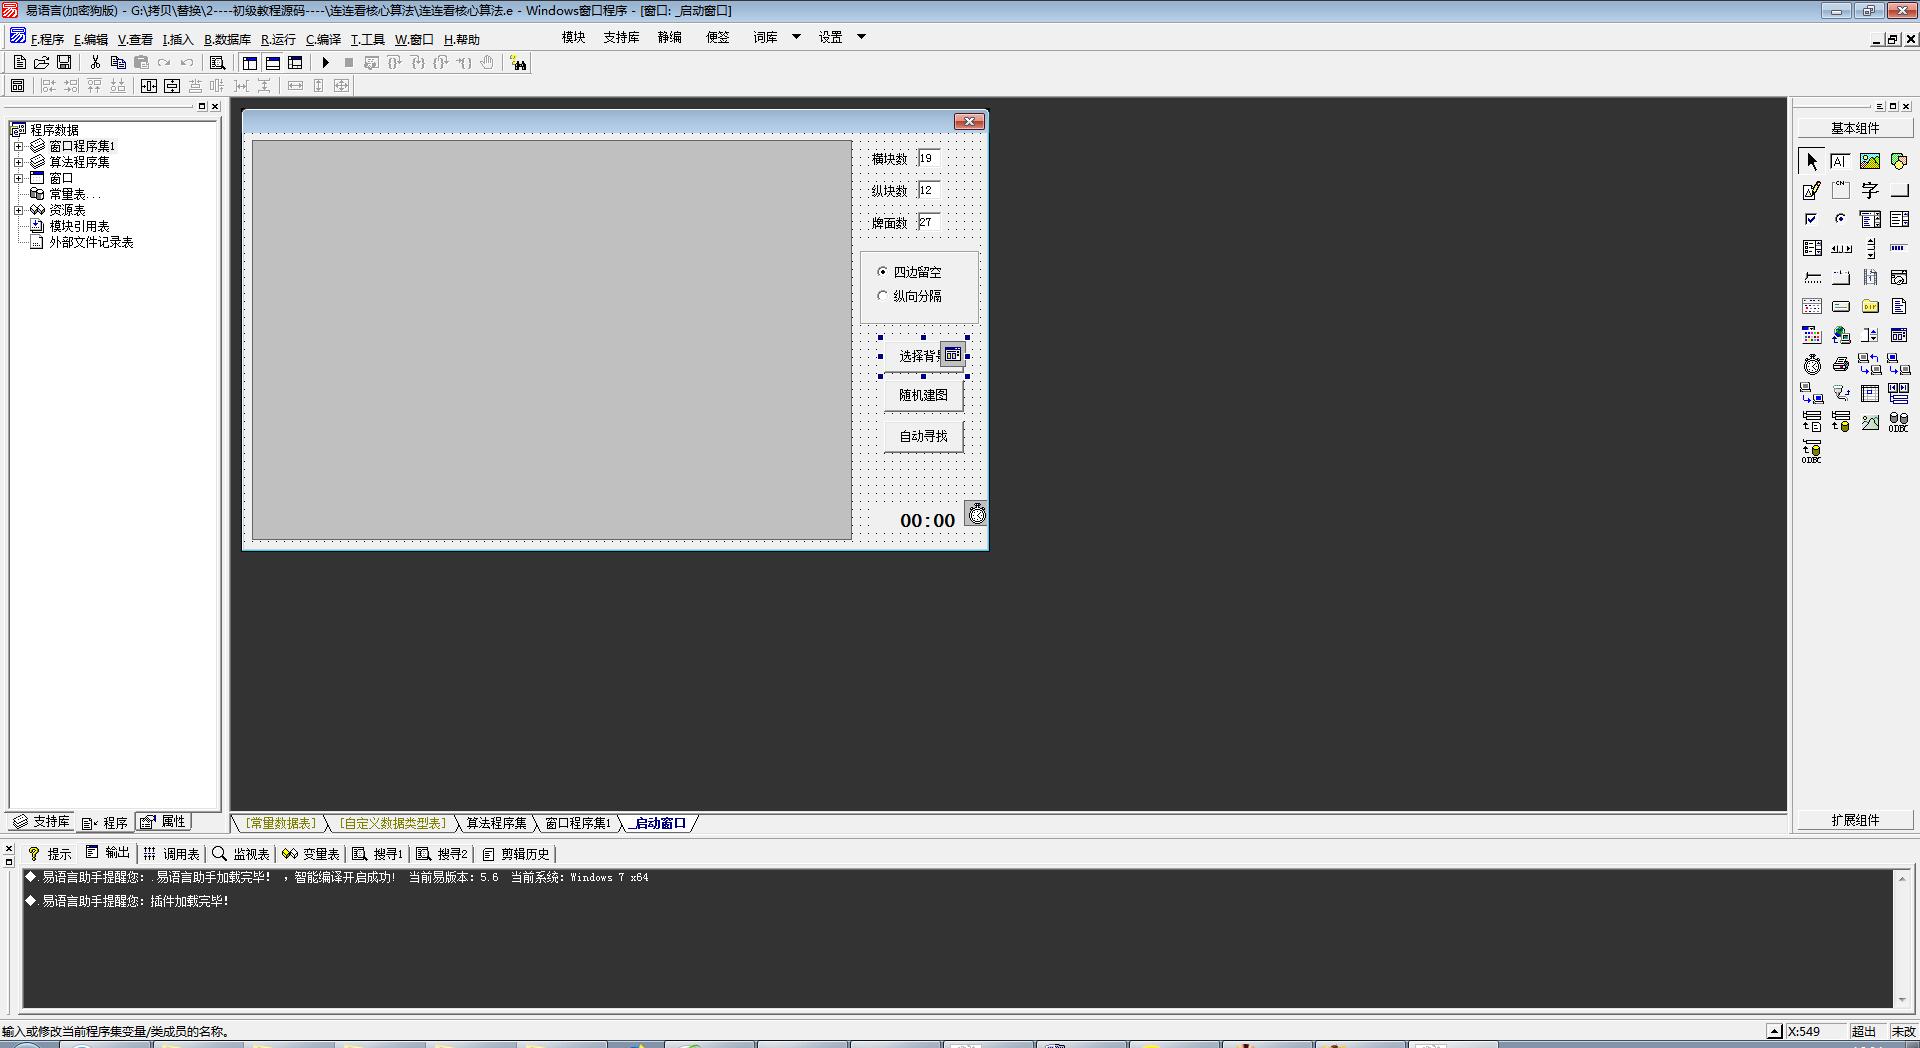
Task: Create a new program file
Action: tap(19, 62)
